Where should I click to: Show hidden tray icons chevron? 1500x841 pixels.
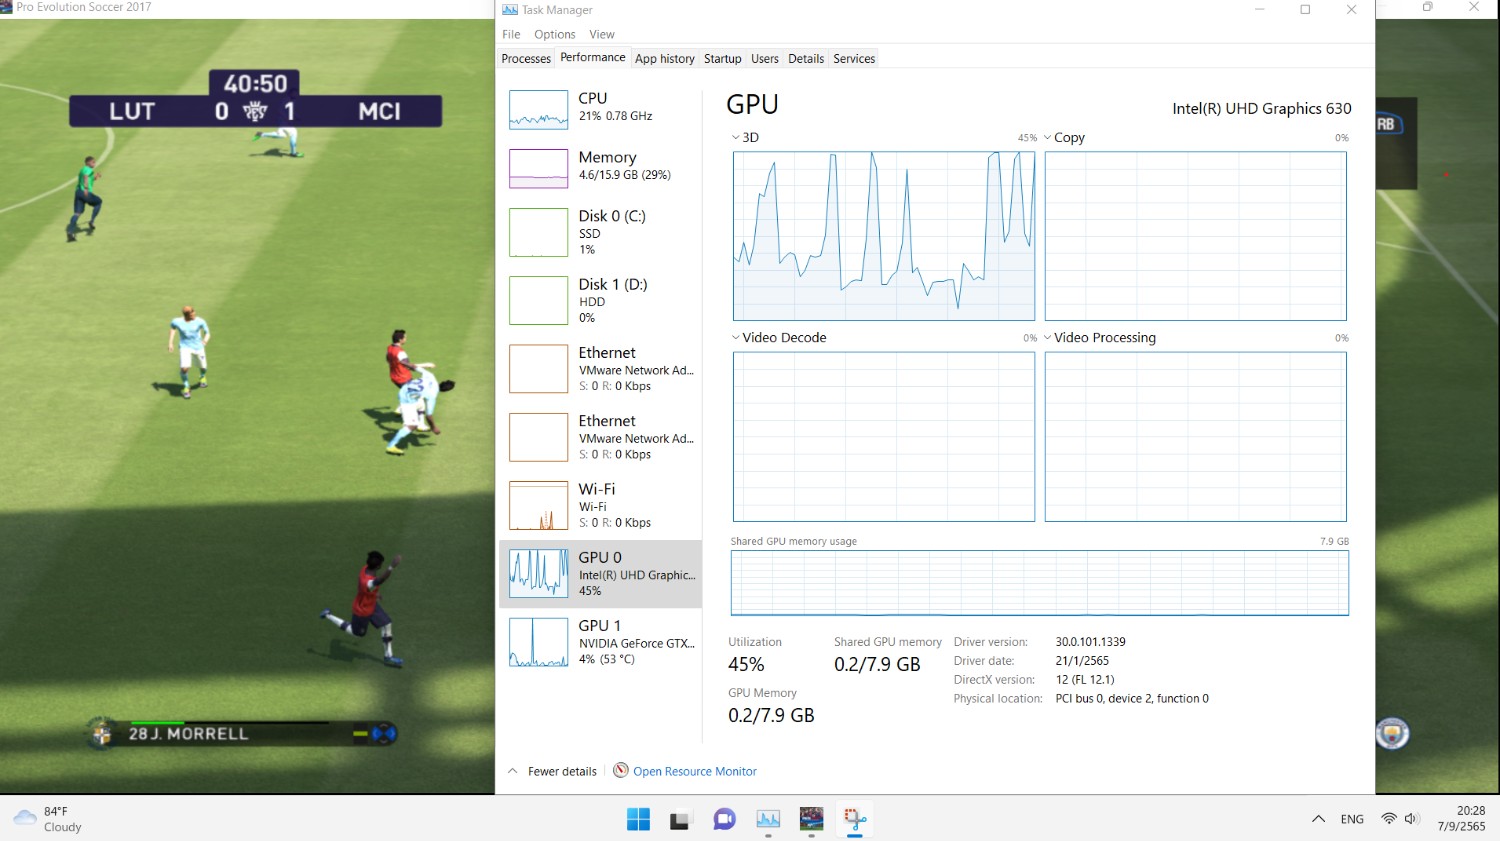point(1318,819)
